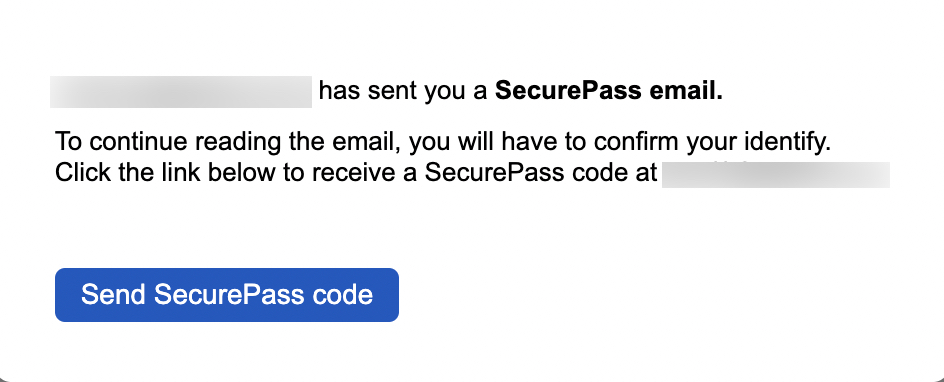Click the Send SecurePass code button

[x=226, y=295]
